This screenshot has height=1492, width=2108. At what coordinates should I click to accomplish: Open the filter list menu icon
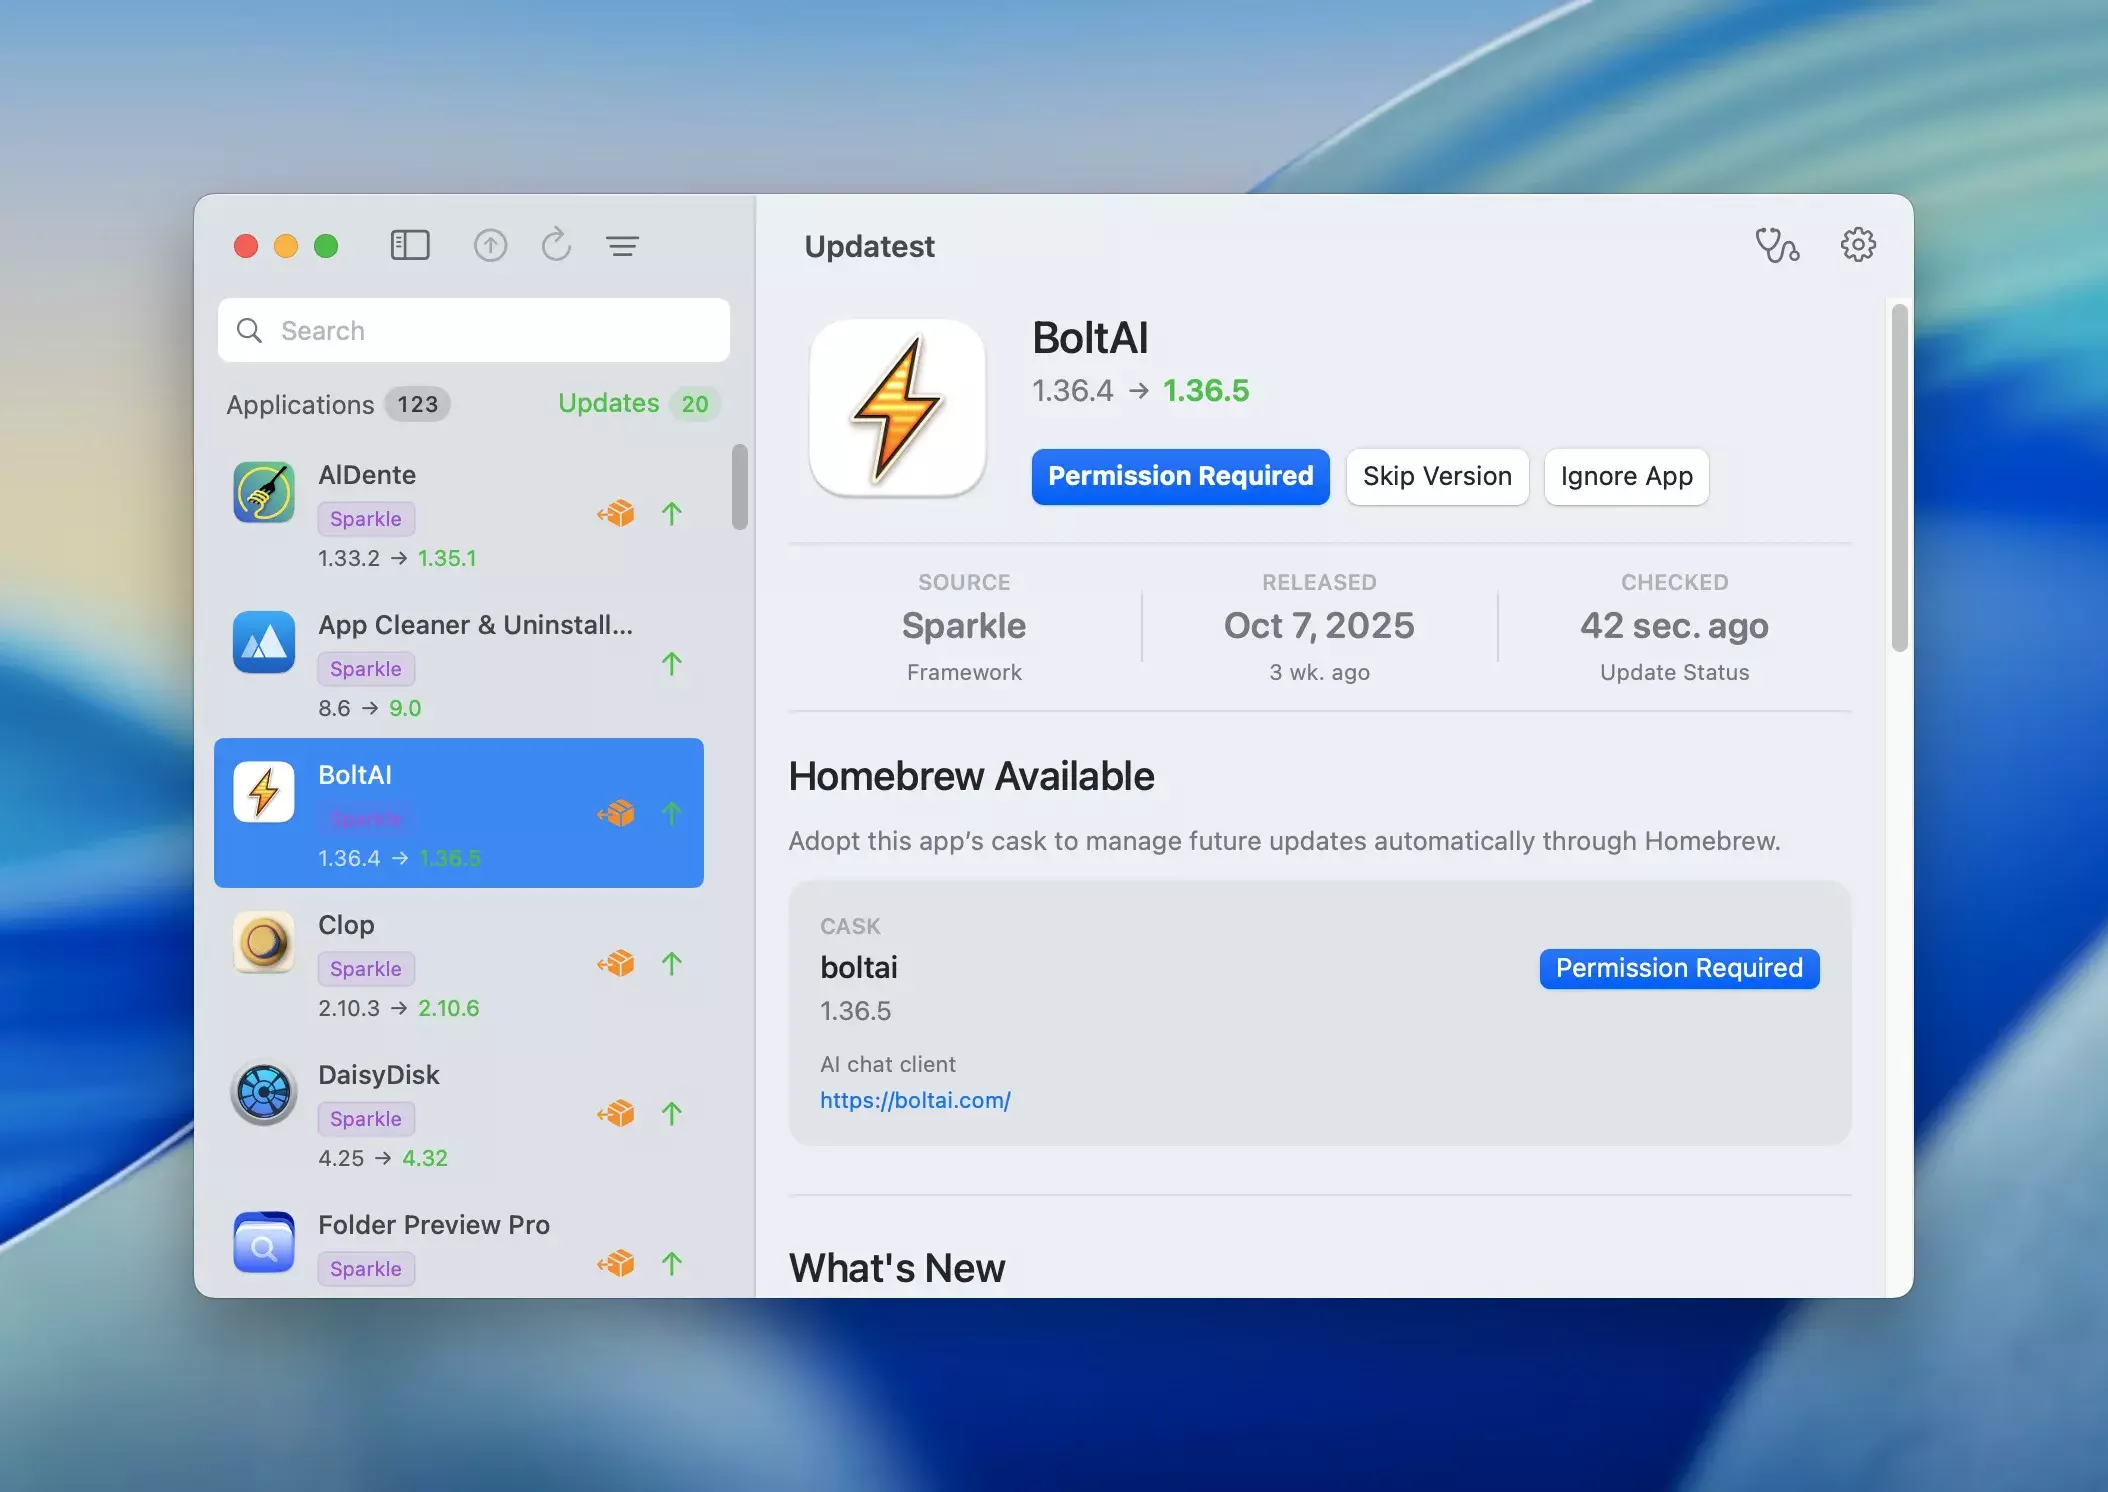tap(622, 246)
